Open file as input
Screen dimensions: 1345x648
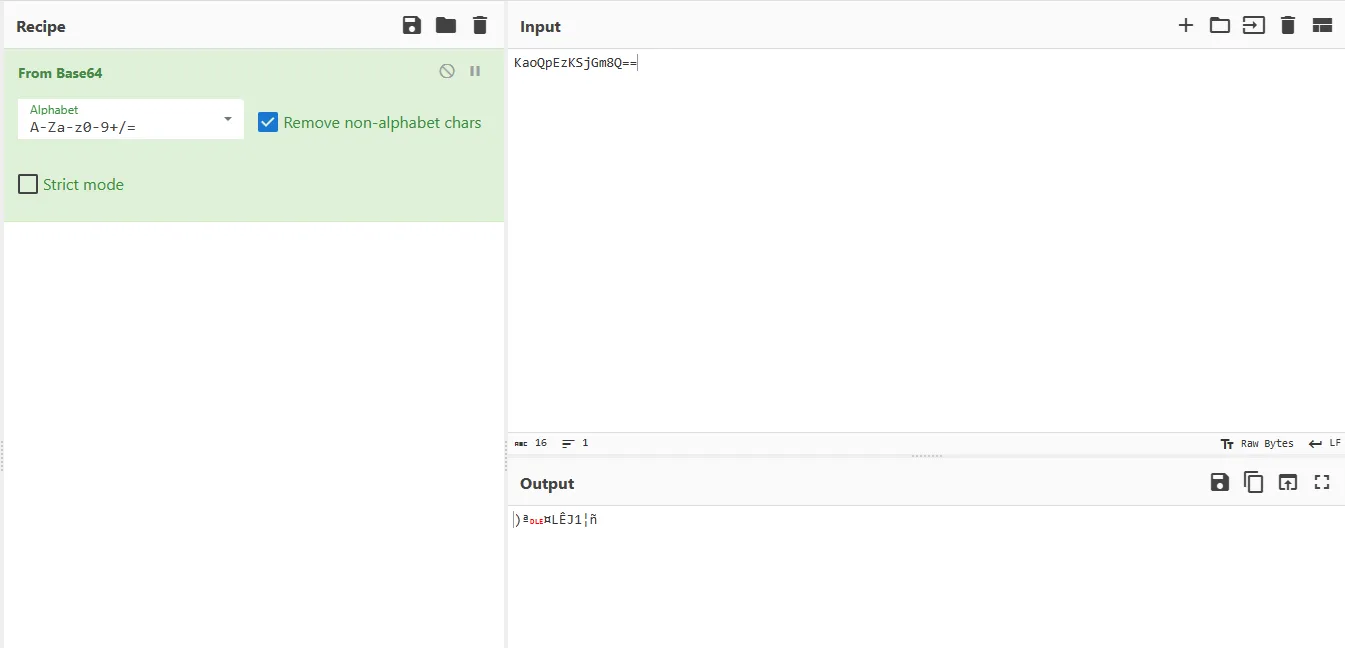click(1254, 26)
